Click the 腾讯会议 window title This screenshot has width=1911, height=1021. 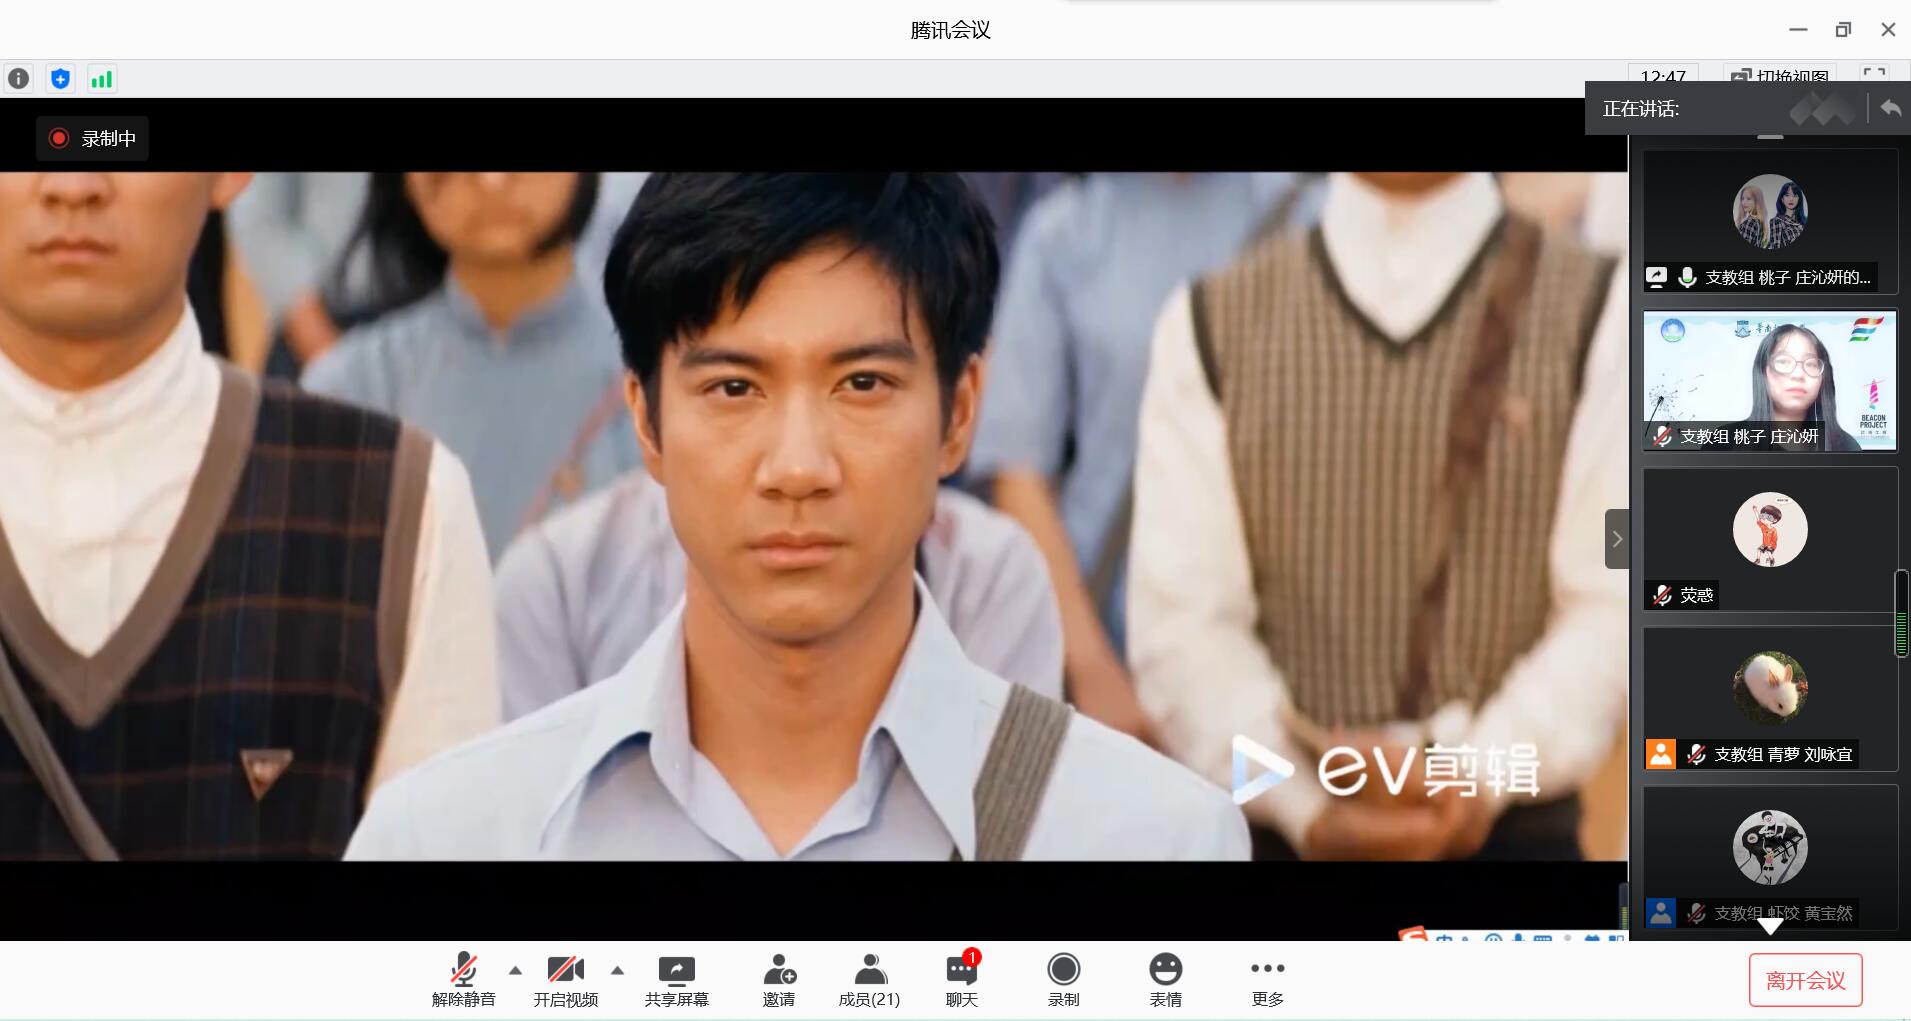tap(950, 30)
